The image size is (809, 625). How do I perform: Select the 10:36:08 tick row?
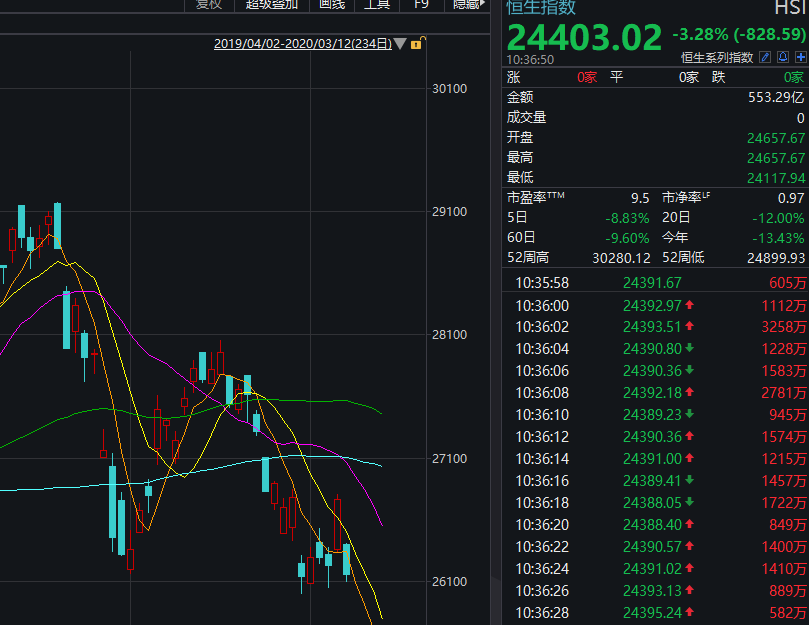[655, 393]
